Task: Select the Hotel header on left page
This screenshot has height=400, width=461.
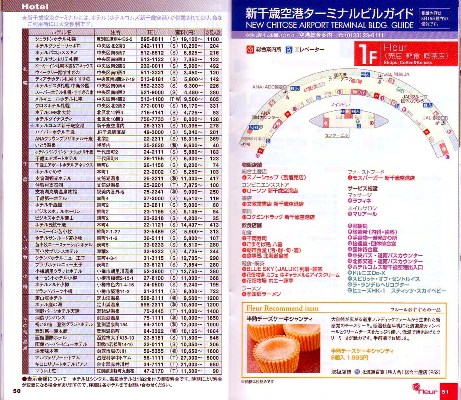Action: (35, 6)
